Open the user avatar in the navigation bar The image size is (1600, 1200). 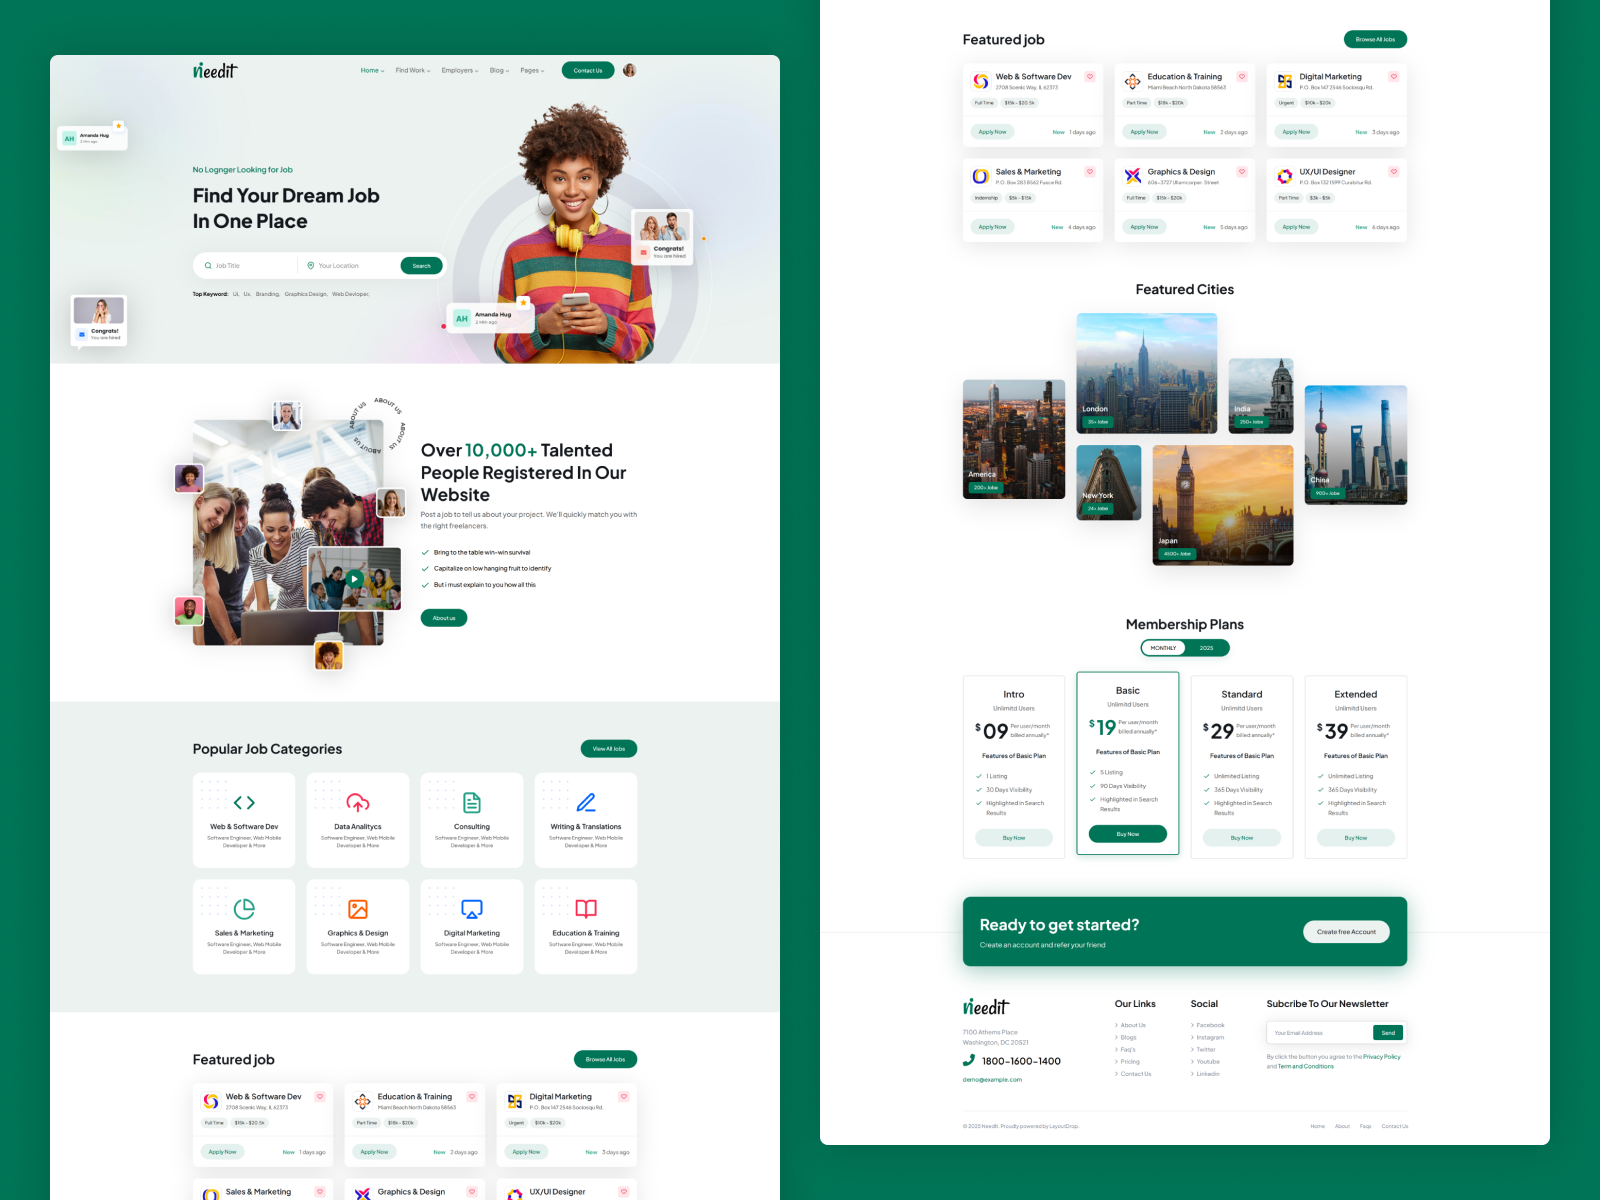pyautogui.click(x=629, y=70)
